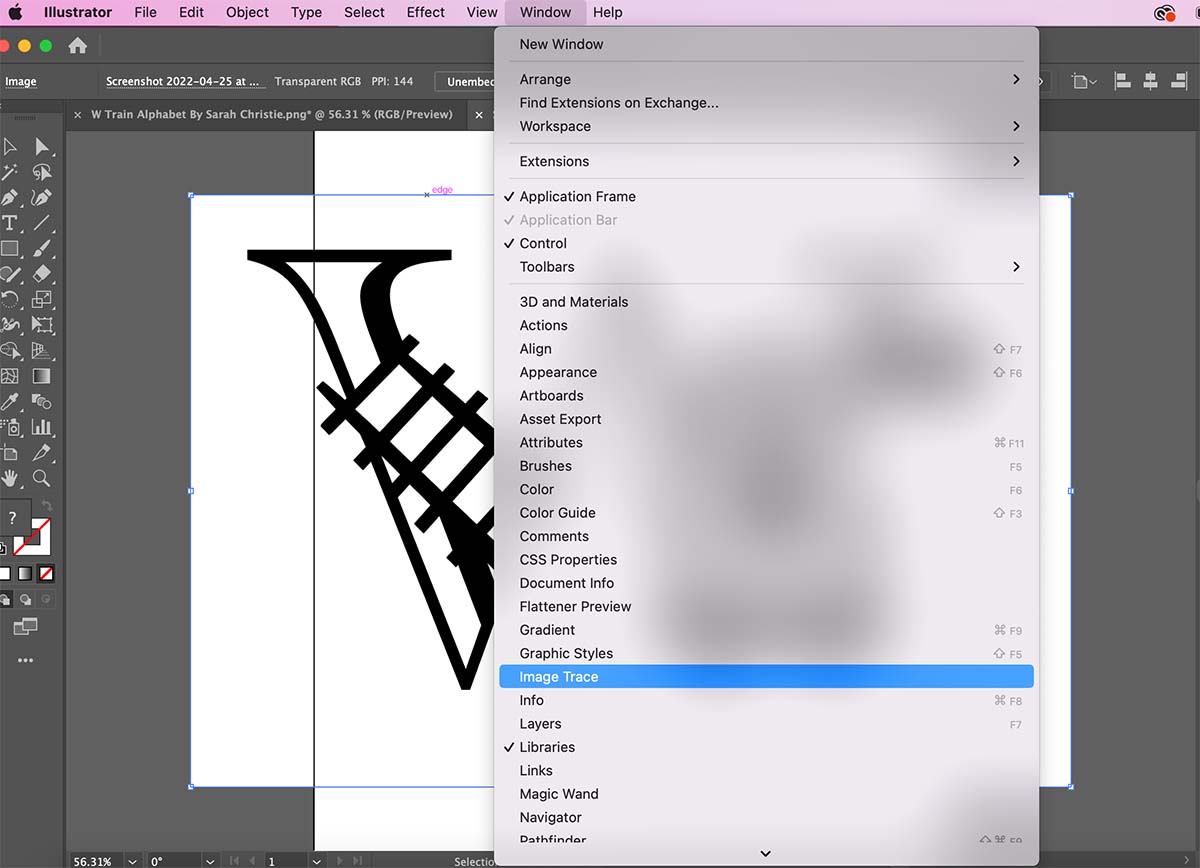Image resolution: width=1200 pixels, height=868 pixels.
Task: Open the artboard options dropdown icon
Action: point(1083,81)
